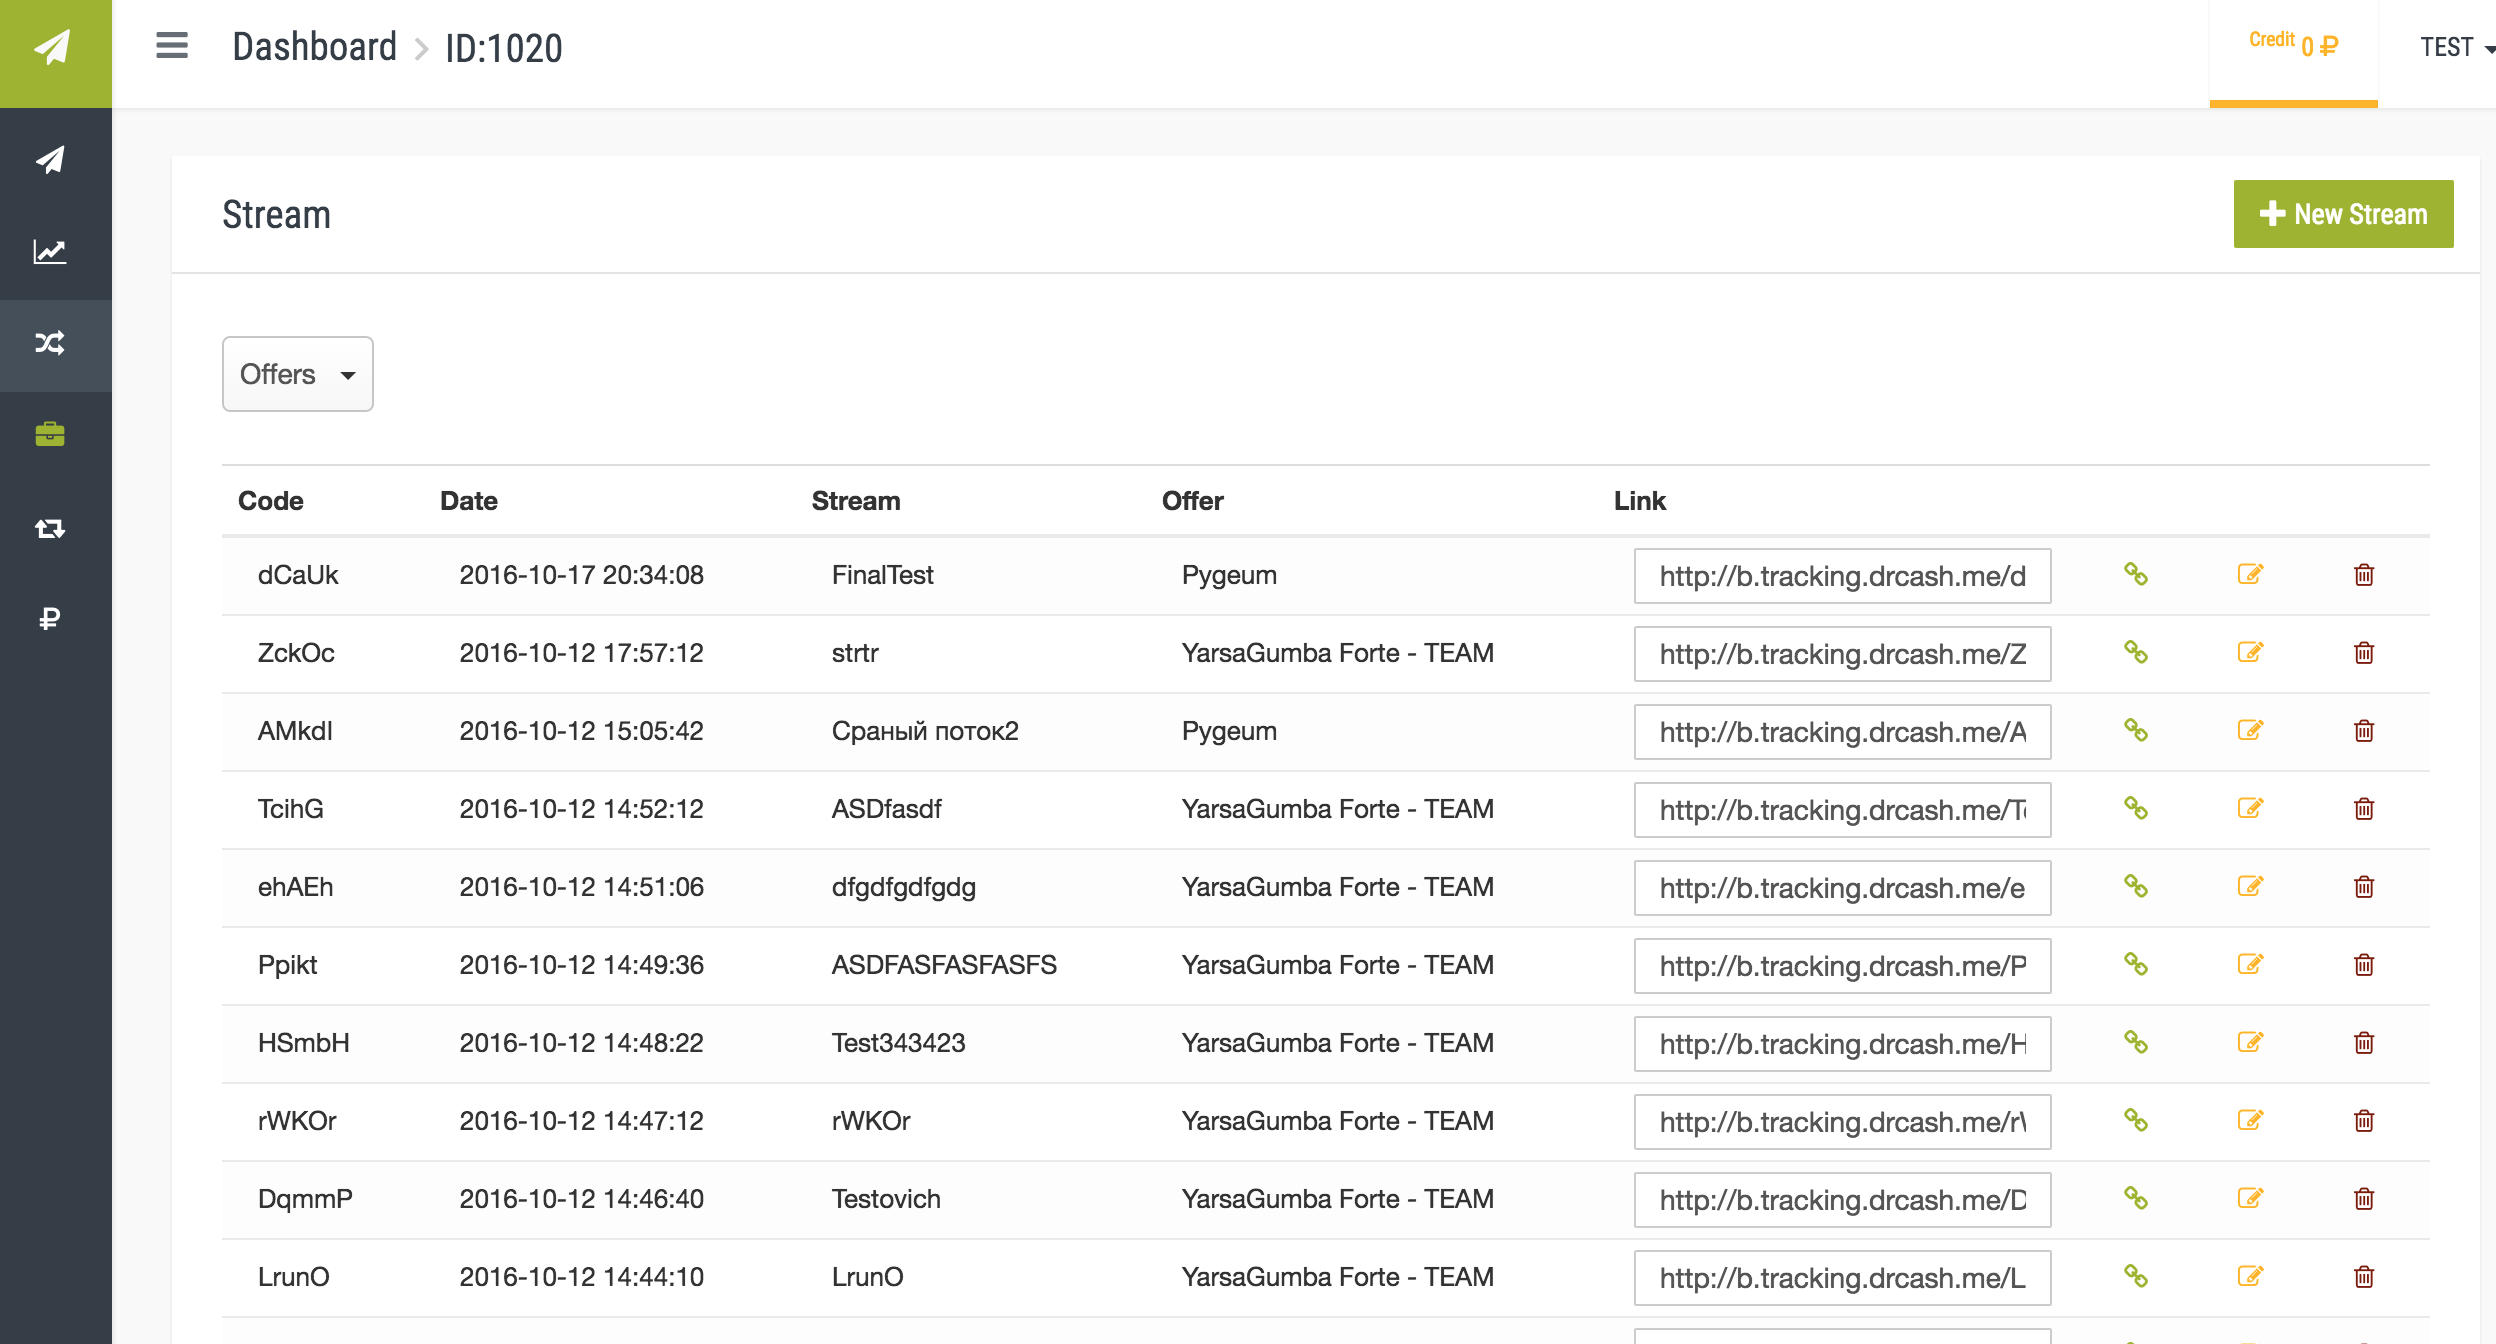Click the Dashboard breadcrumb link
Viewport: 2496px width, 1344px height.
314,48
